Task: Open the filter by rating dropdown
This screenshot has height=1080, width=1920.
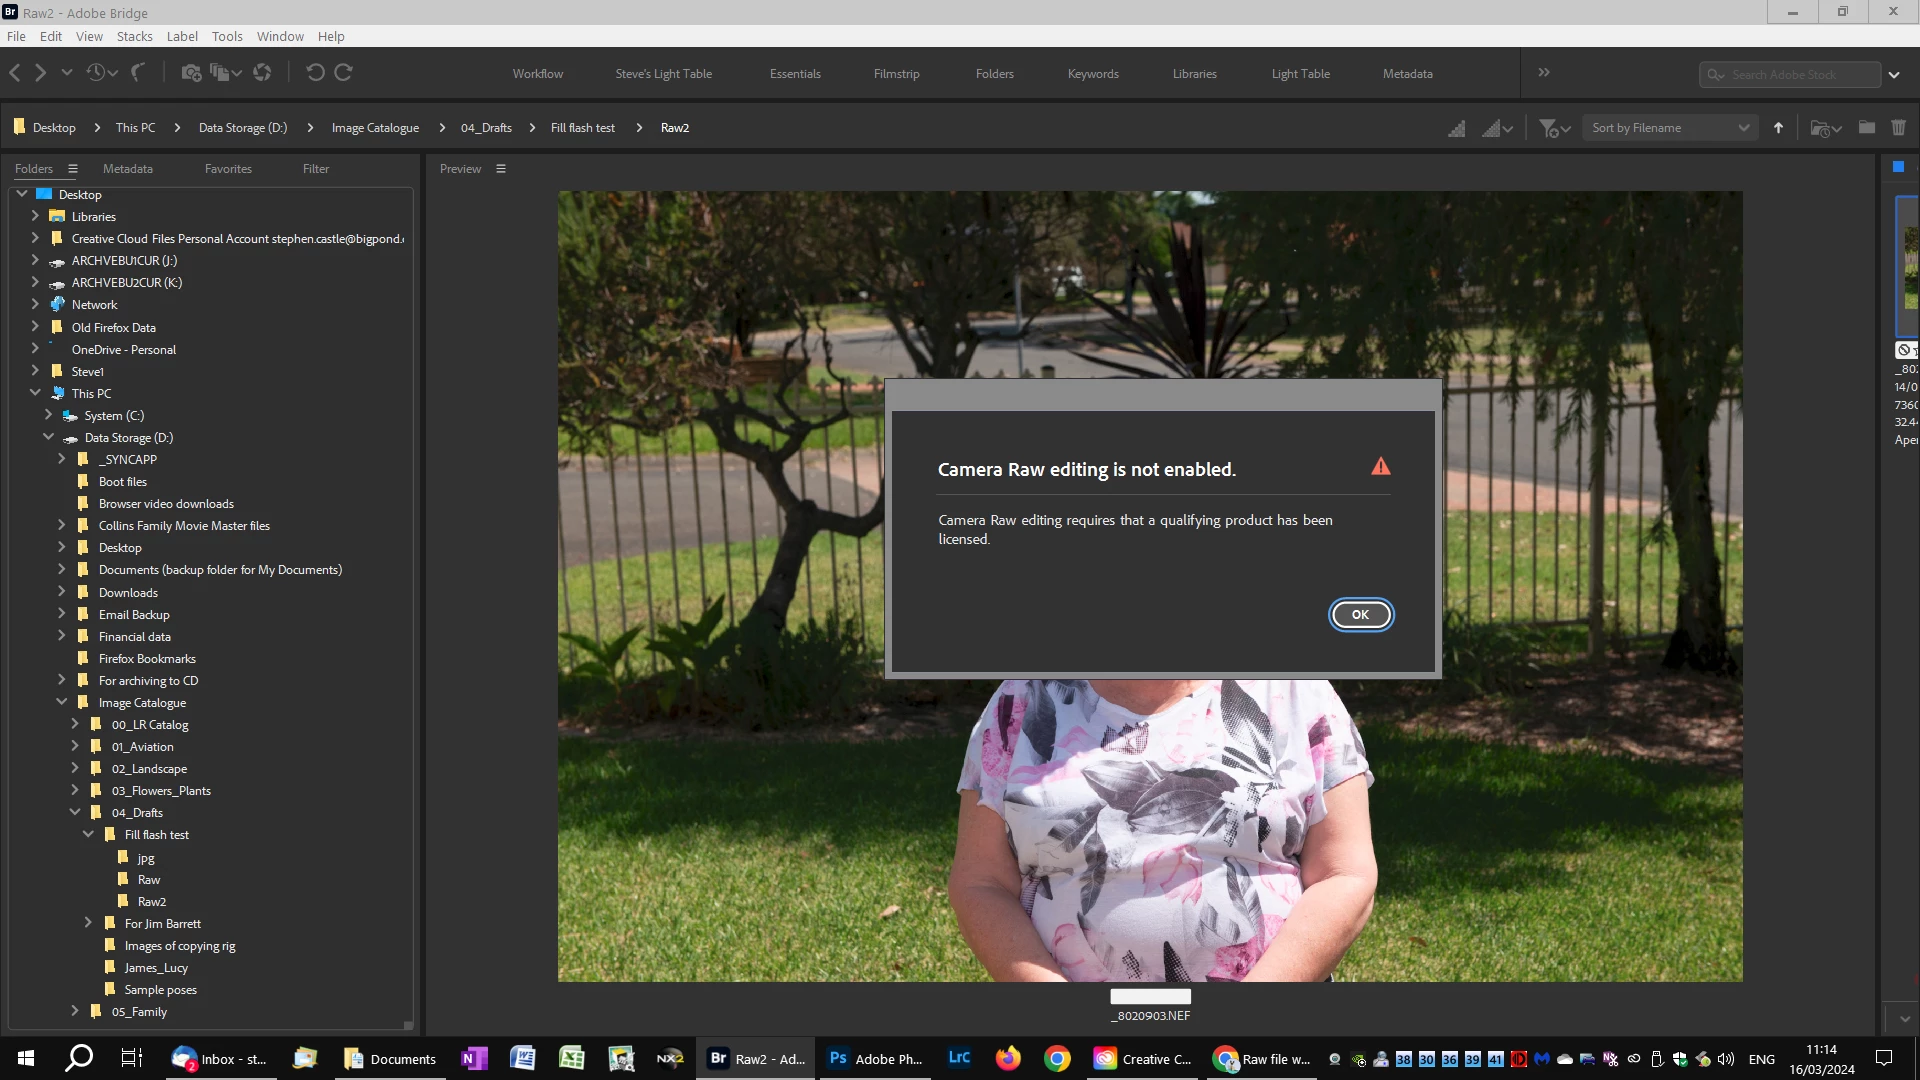Action: click(x=1554, y=128)
